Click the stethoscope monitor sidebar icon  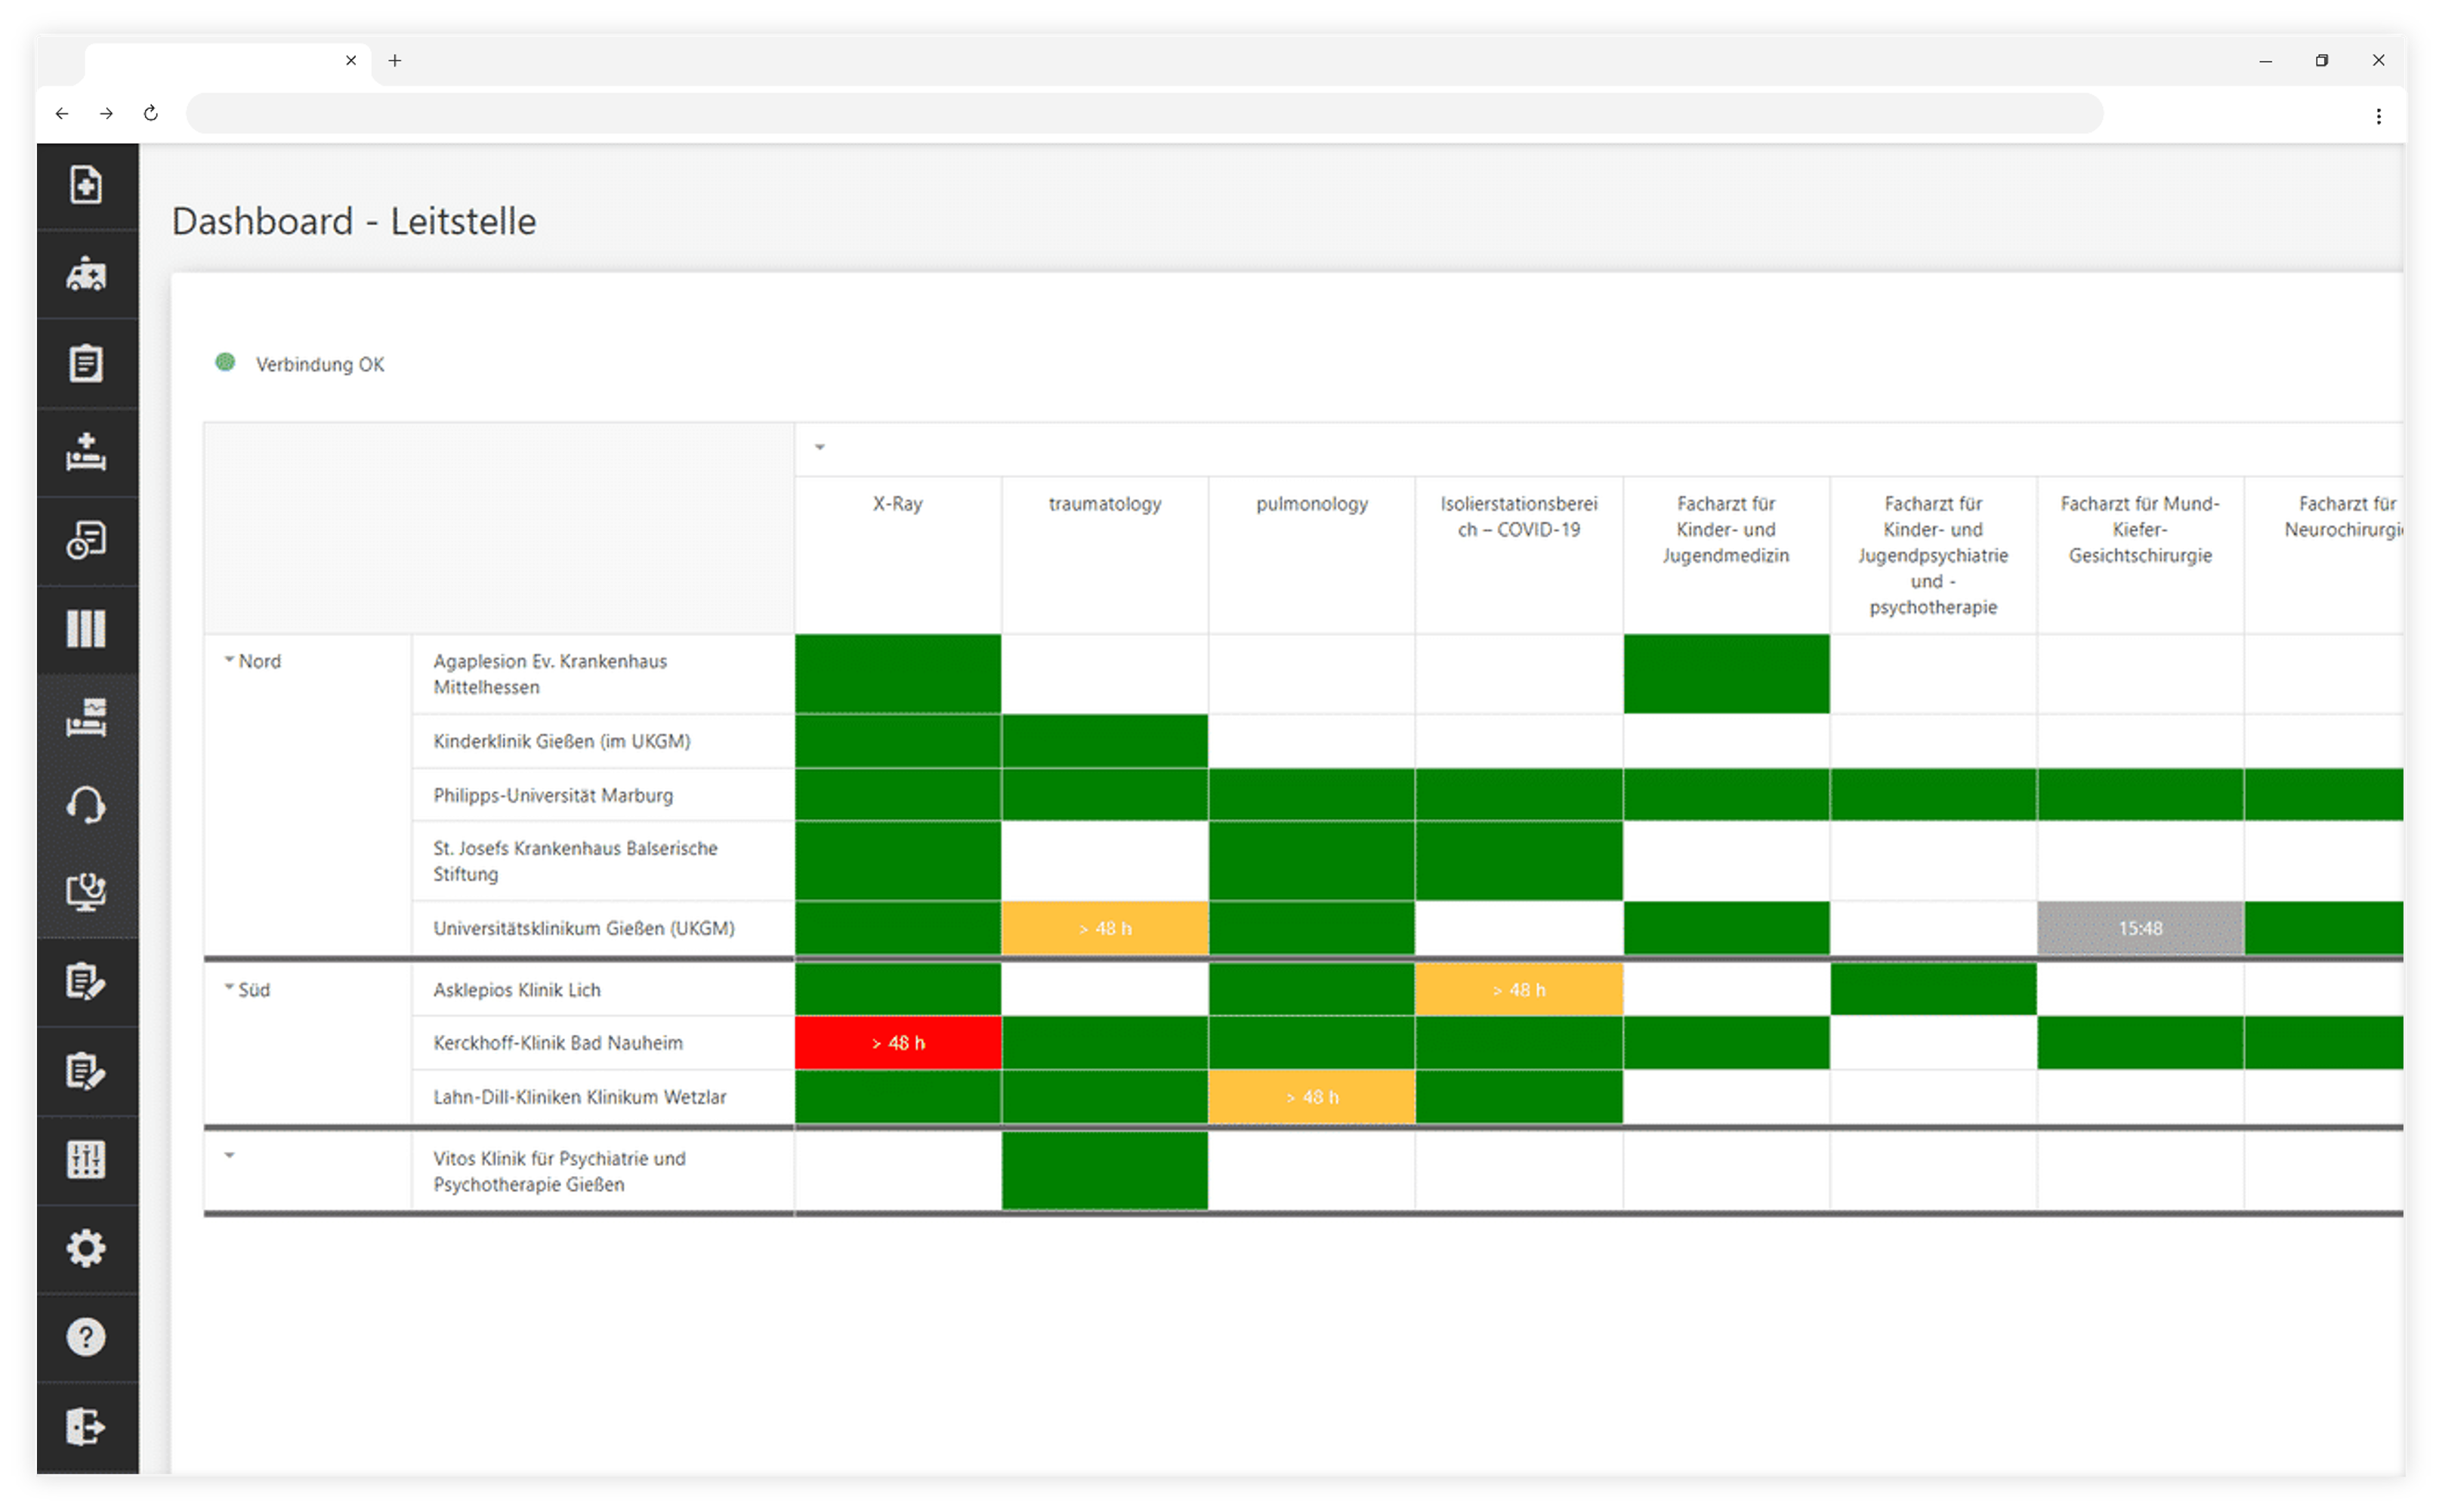pos(86,892)
